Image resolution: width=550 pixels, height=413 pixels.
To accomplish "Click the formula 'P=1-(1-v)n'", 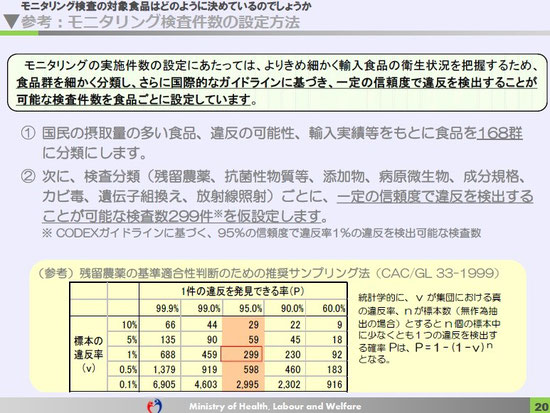I will pyautogui.click(x=454, y=347).
